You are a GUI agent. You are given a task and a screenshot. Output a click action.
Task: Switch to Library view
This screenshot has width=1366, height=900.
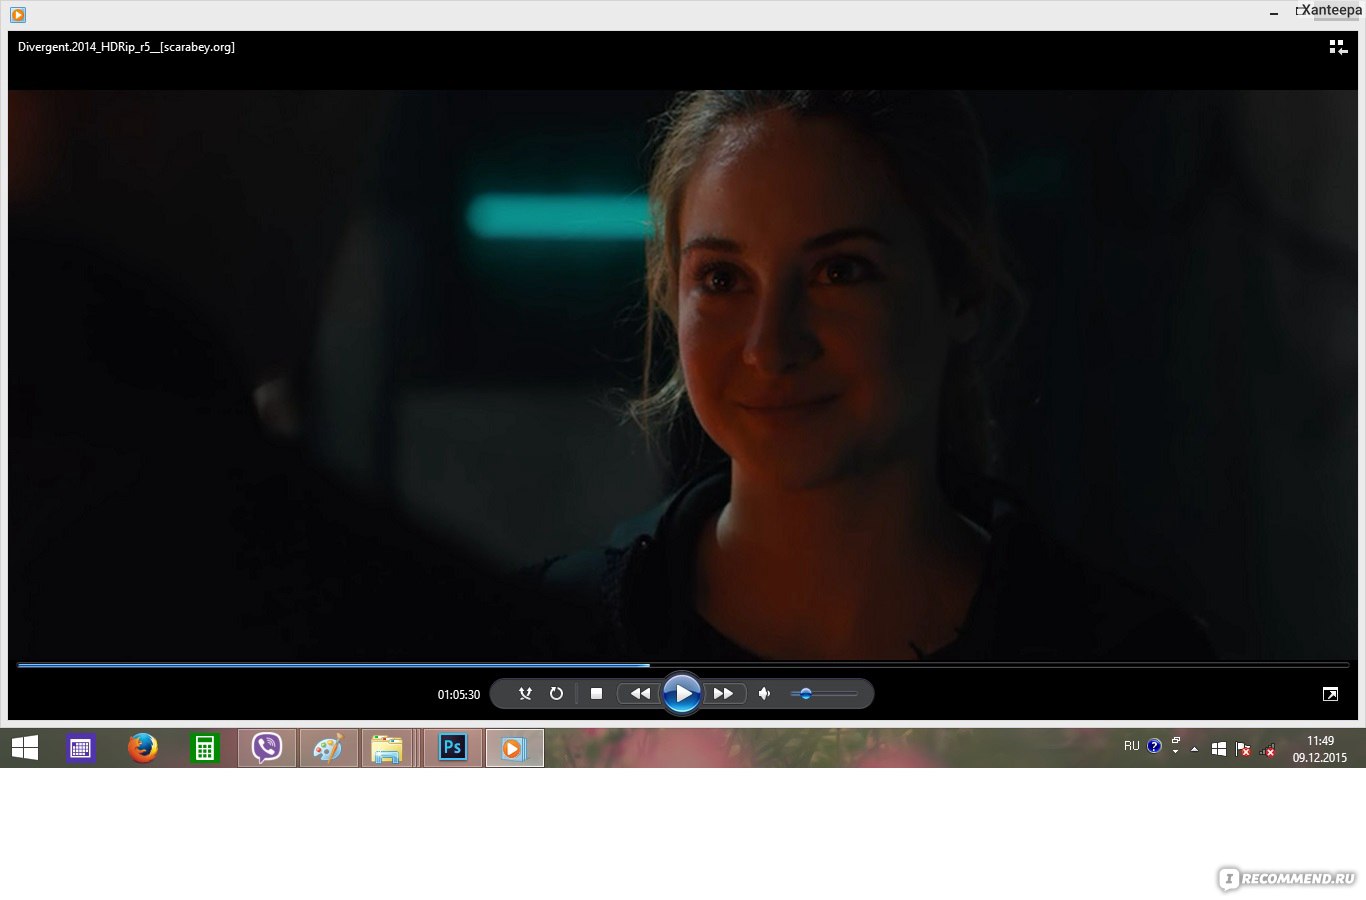click(x=1338, y=47)
